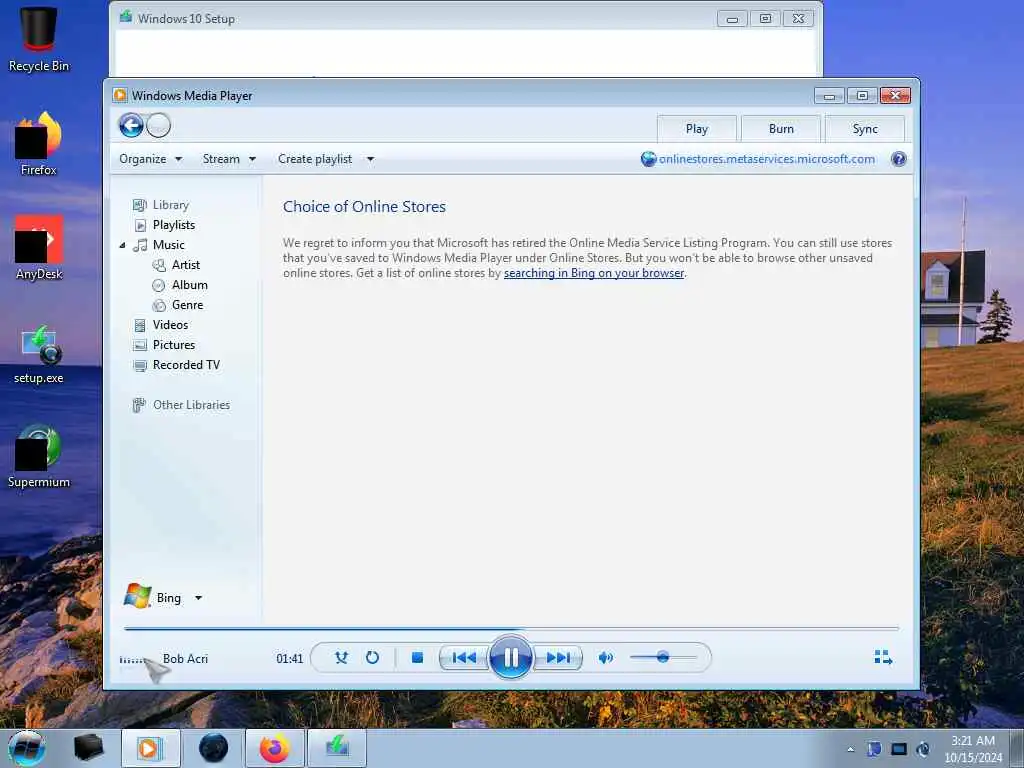This screenshot has height=768, width=1024.
Task: Switch to Now Playing view
Action: (883, 657)
